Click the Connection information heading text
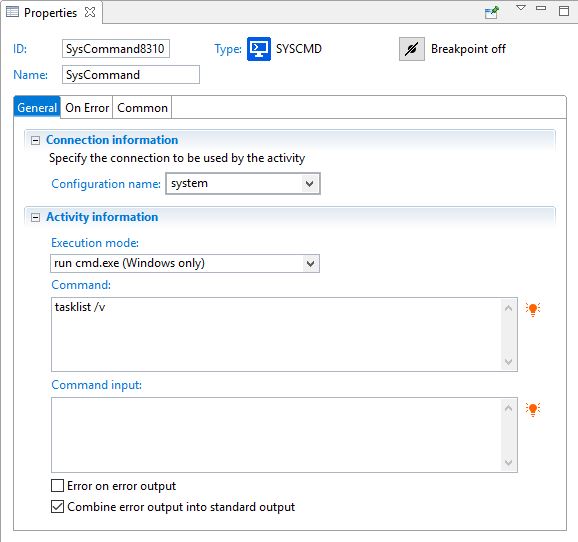This screenshot has height=542, width=578. (112, 140)
